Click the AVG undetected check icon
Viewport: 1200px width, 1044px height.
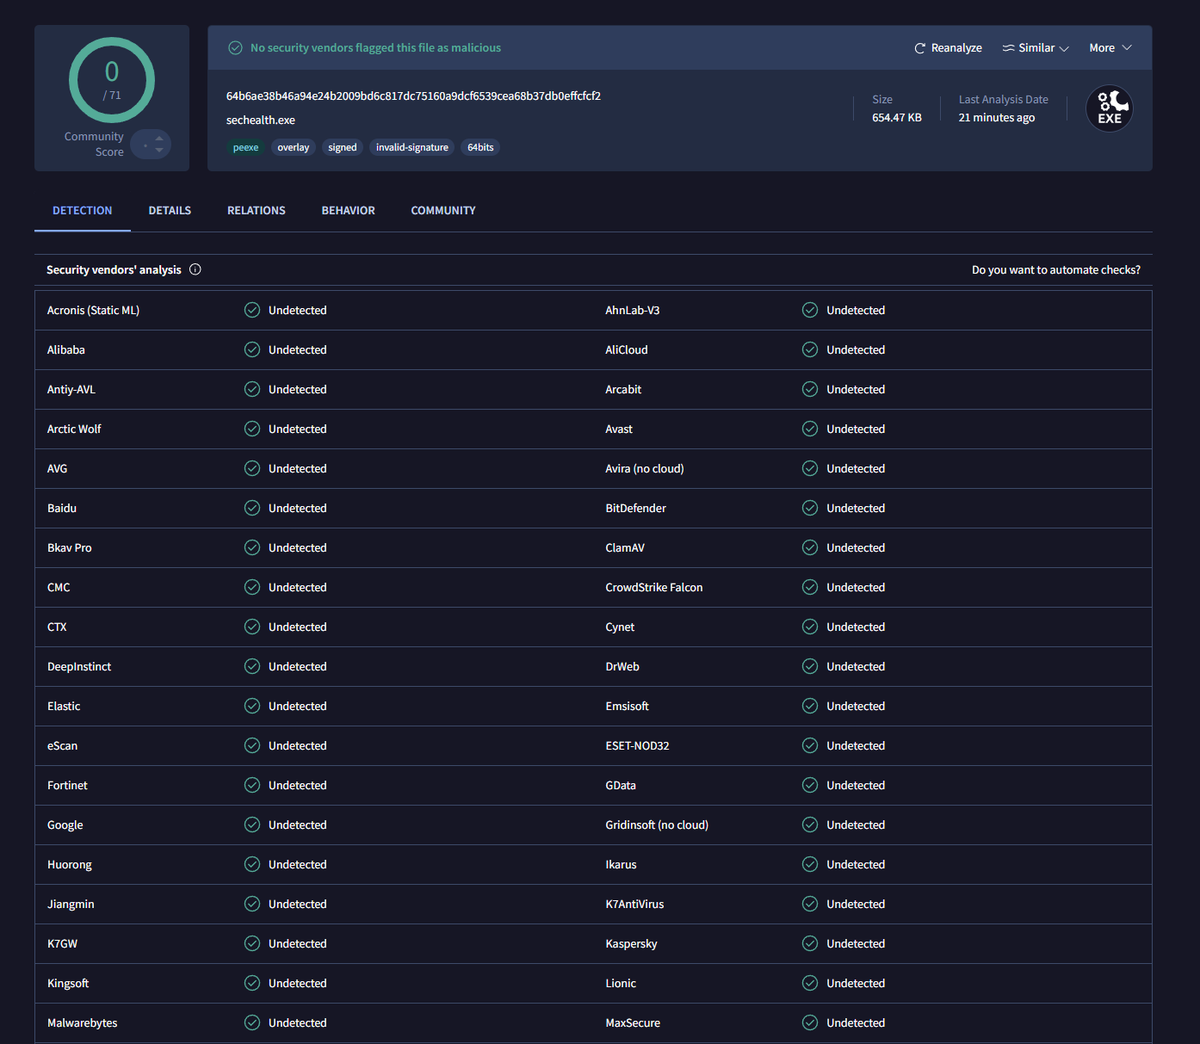[252, 468]
